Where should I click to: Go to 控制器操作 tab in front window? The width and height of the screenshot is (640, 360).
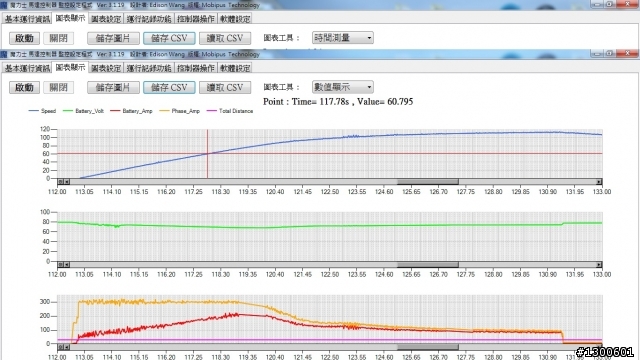point(196,68)
